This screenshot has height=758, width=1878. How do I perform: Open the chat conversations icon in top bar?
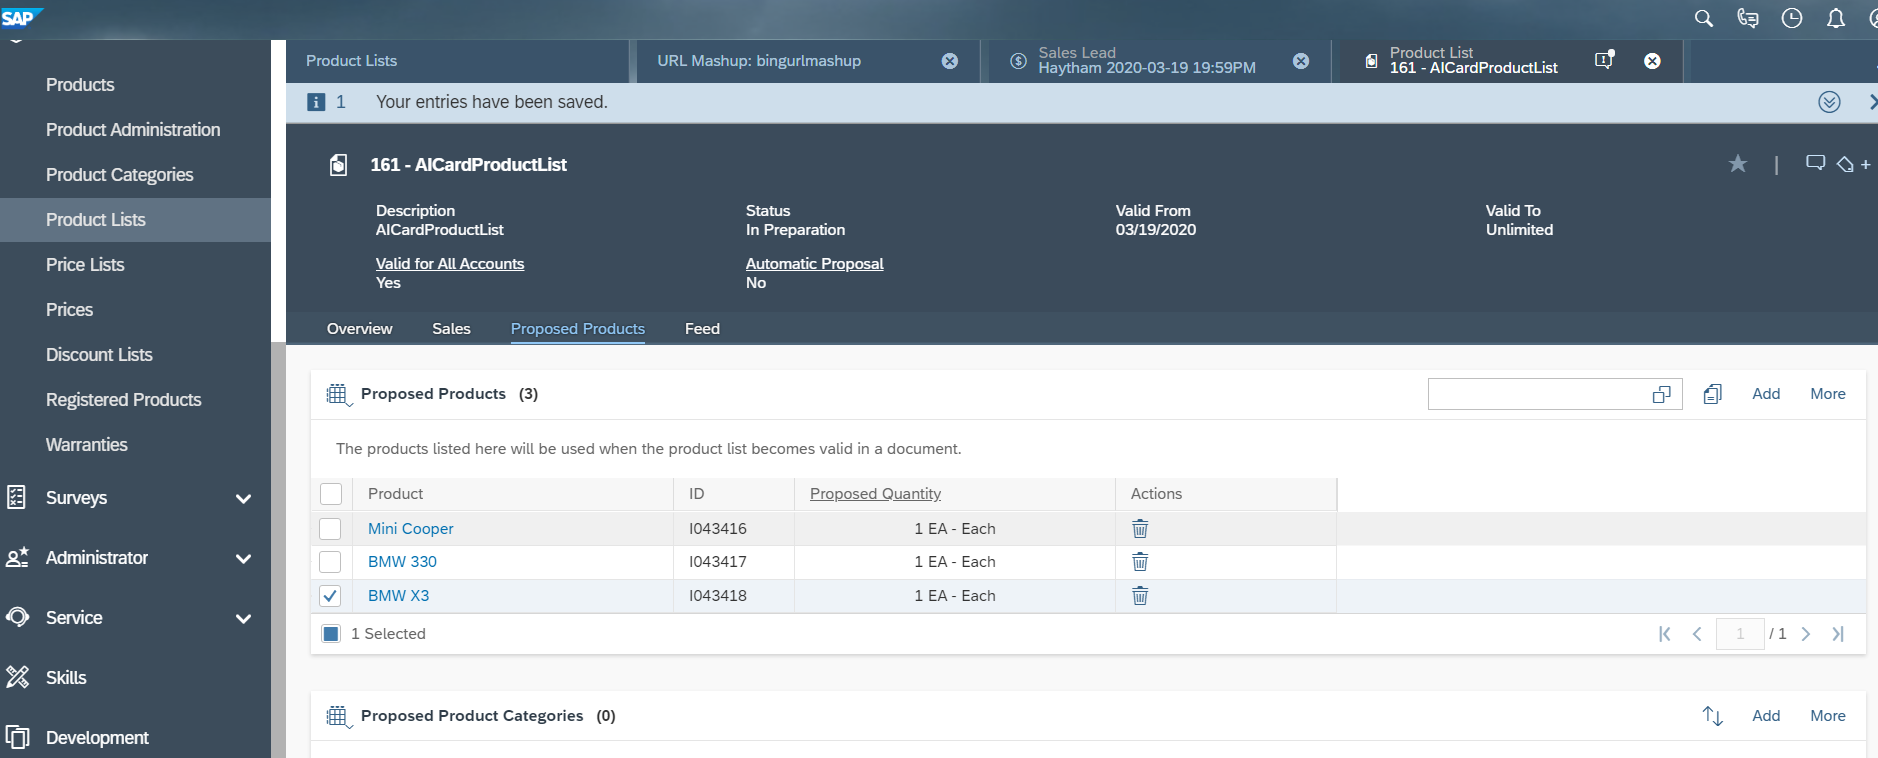click(x=1748, y=18)
